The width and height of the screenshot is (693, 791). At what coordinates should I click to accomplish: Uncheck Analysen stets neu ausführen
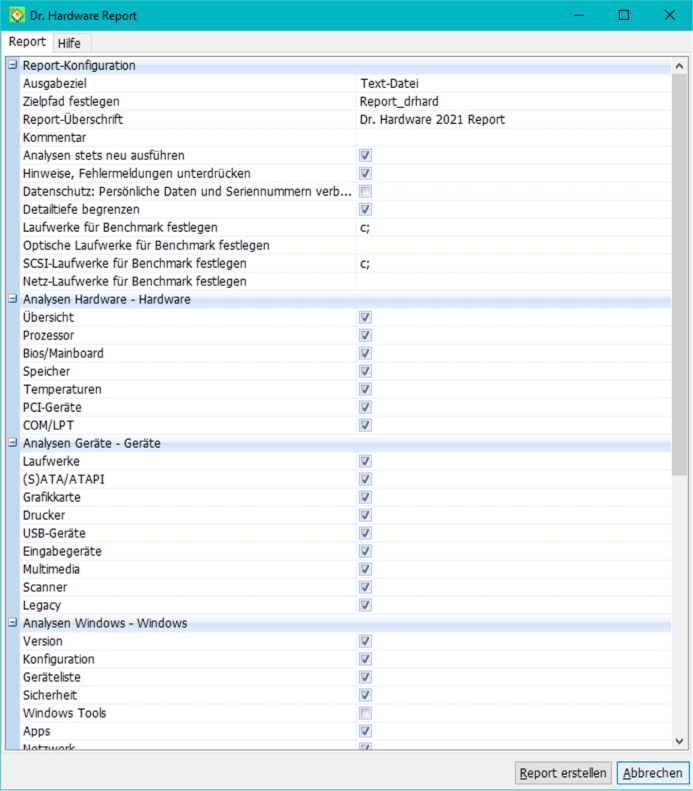pyautogui.click(x=366, y=156)
